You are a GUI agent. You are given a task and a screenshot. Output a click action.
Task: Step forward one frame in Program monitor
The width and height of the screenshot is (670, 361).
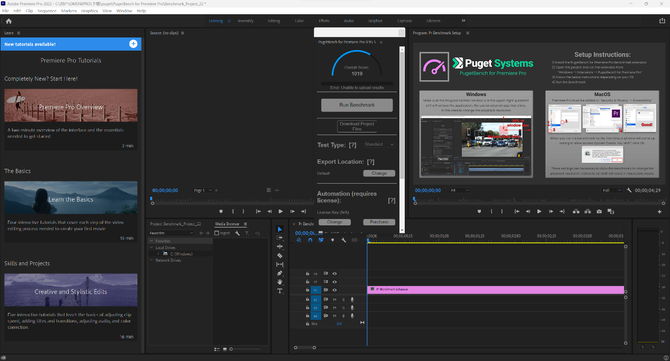click(x=551, y=211)
